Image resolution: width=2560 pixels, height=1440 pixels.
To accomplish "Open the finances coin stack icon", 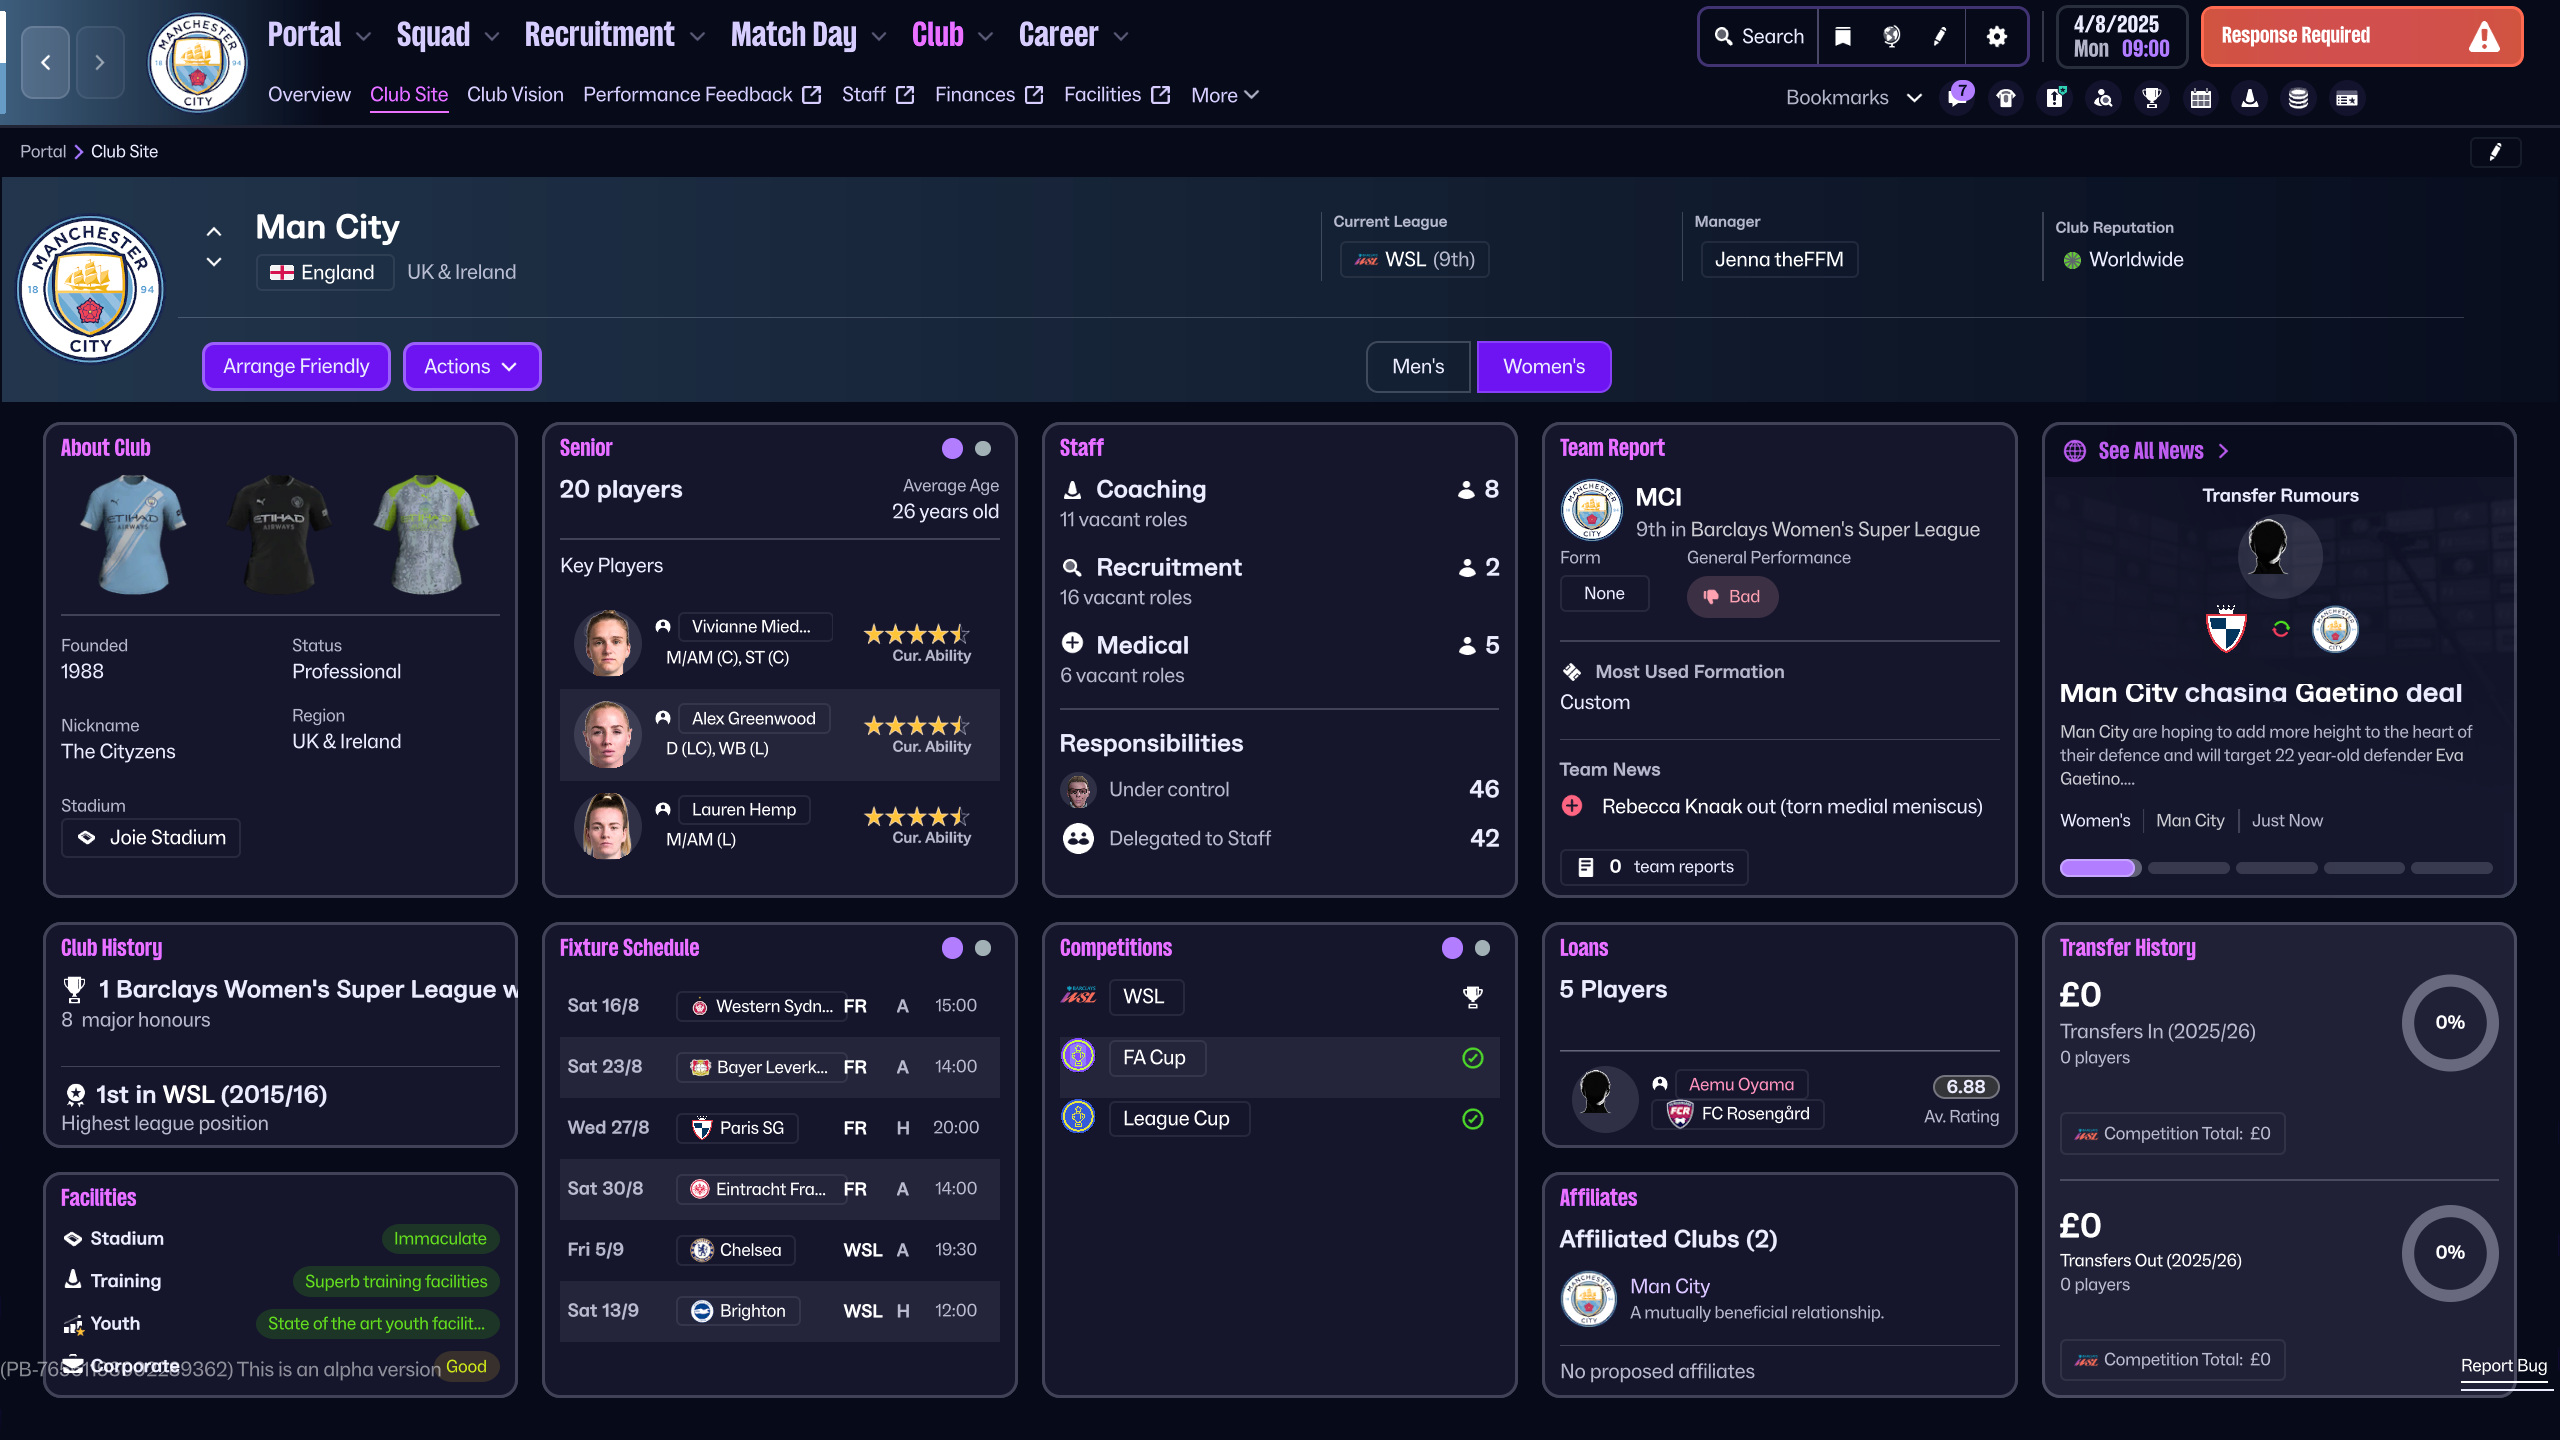I will tap(2298, 98).
